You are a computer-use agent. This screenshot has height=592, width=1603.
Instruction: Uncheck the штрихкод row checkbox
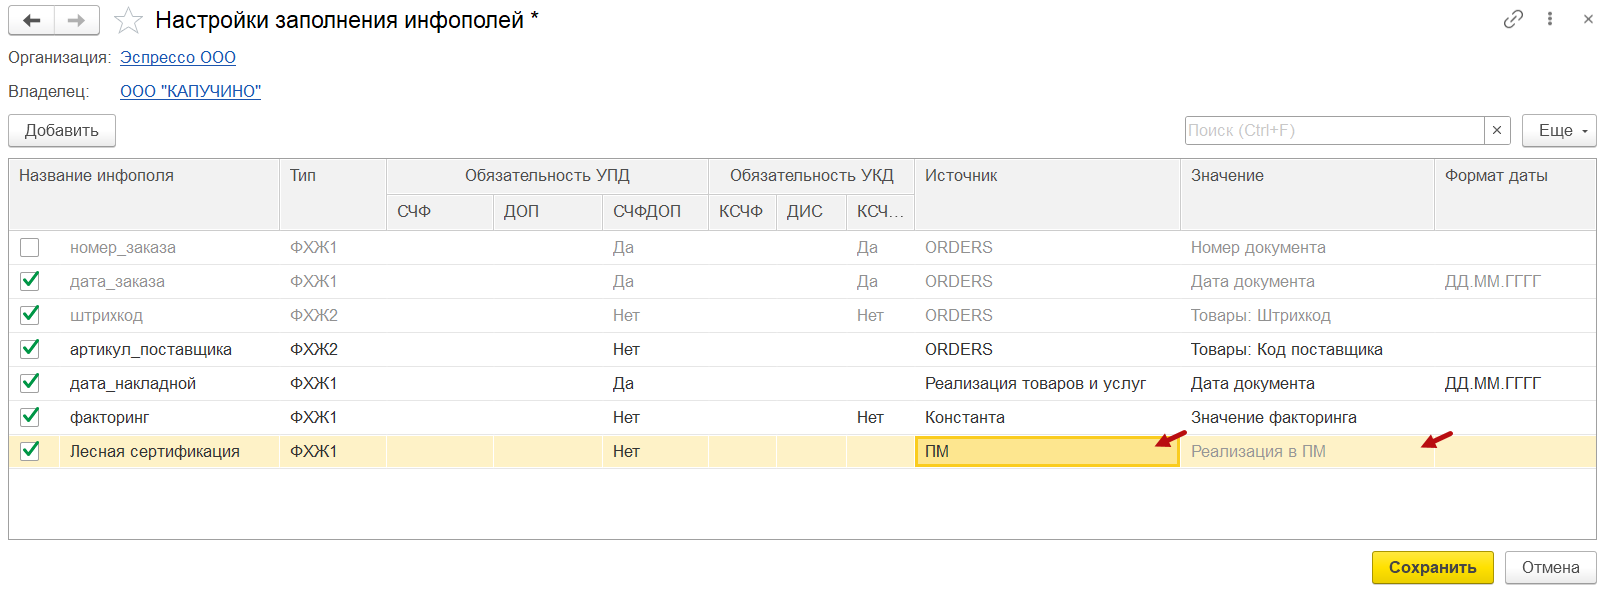30,315
